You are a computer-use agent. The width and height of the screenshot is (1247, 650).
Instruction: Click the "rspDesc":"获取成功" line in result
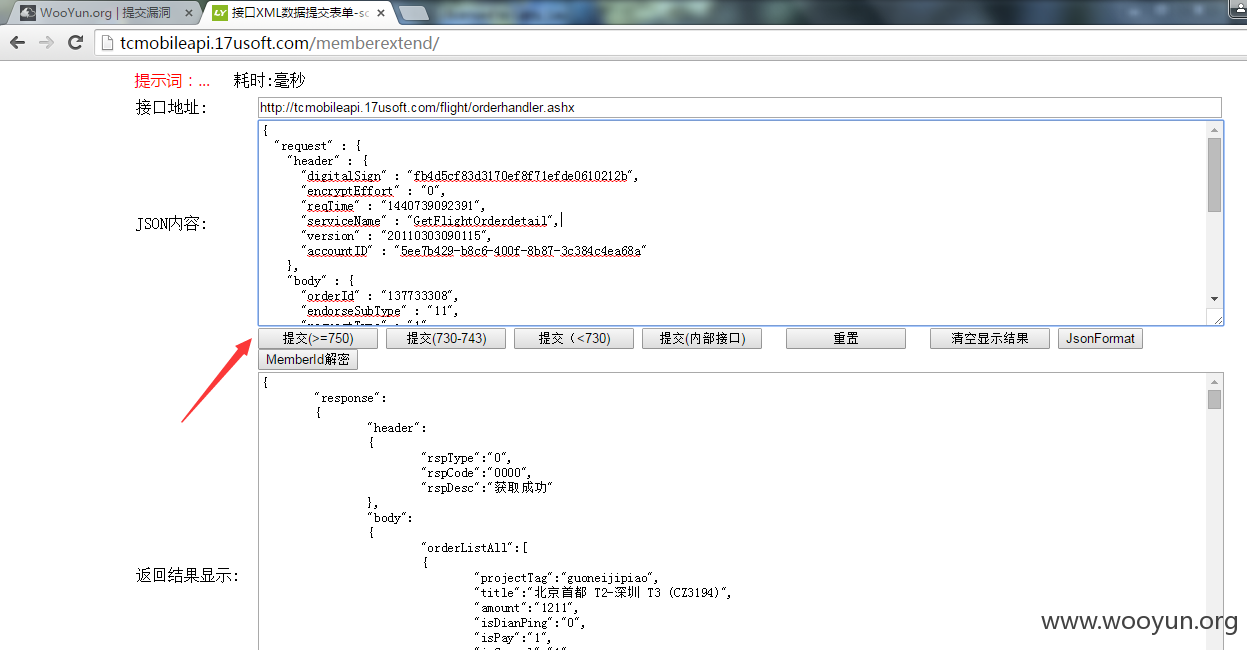click(x=487, y=487)
